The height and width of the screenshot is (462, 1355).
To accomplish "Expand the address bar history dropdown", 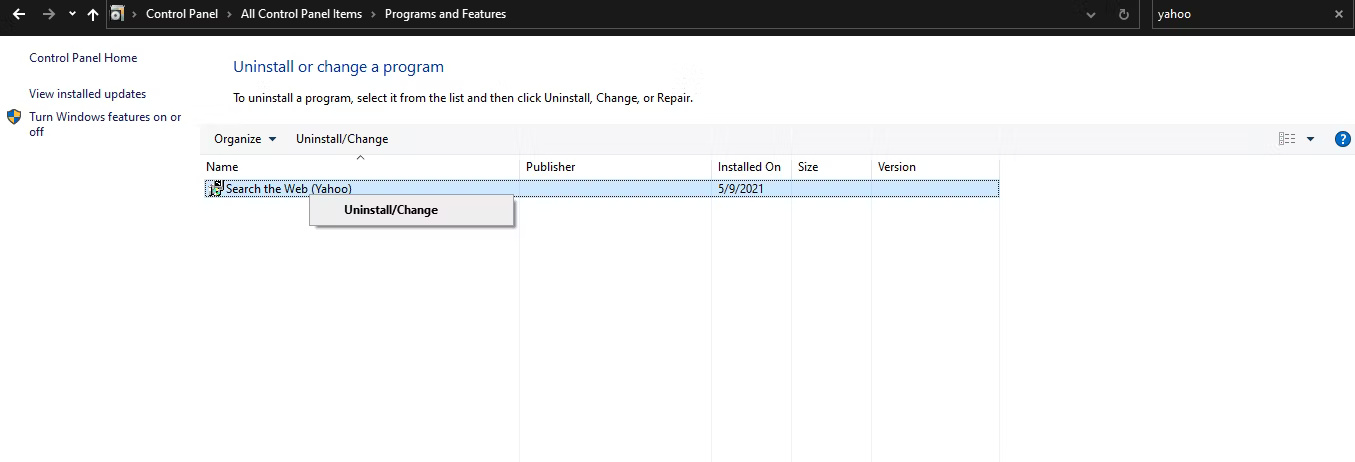I will click(x=1091, y=15).
